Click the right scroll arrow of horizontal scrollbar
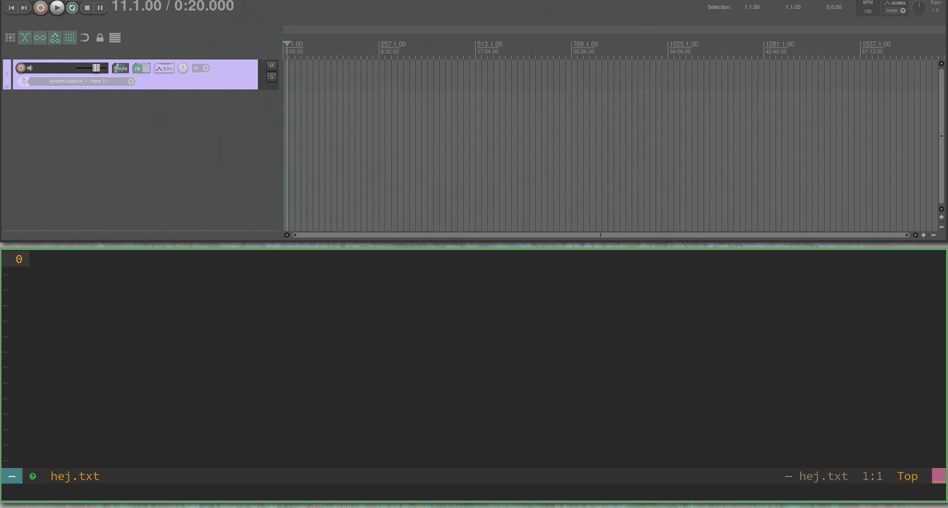This screenshot has width=948, height=508. (915, 235)
